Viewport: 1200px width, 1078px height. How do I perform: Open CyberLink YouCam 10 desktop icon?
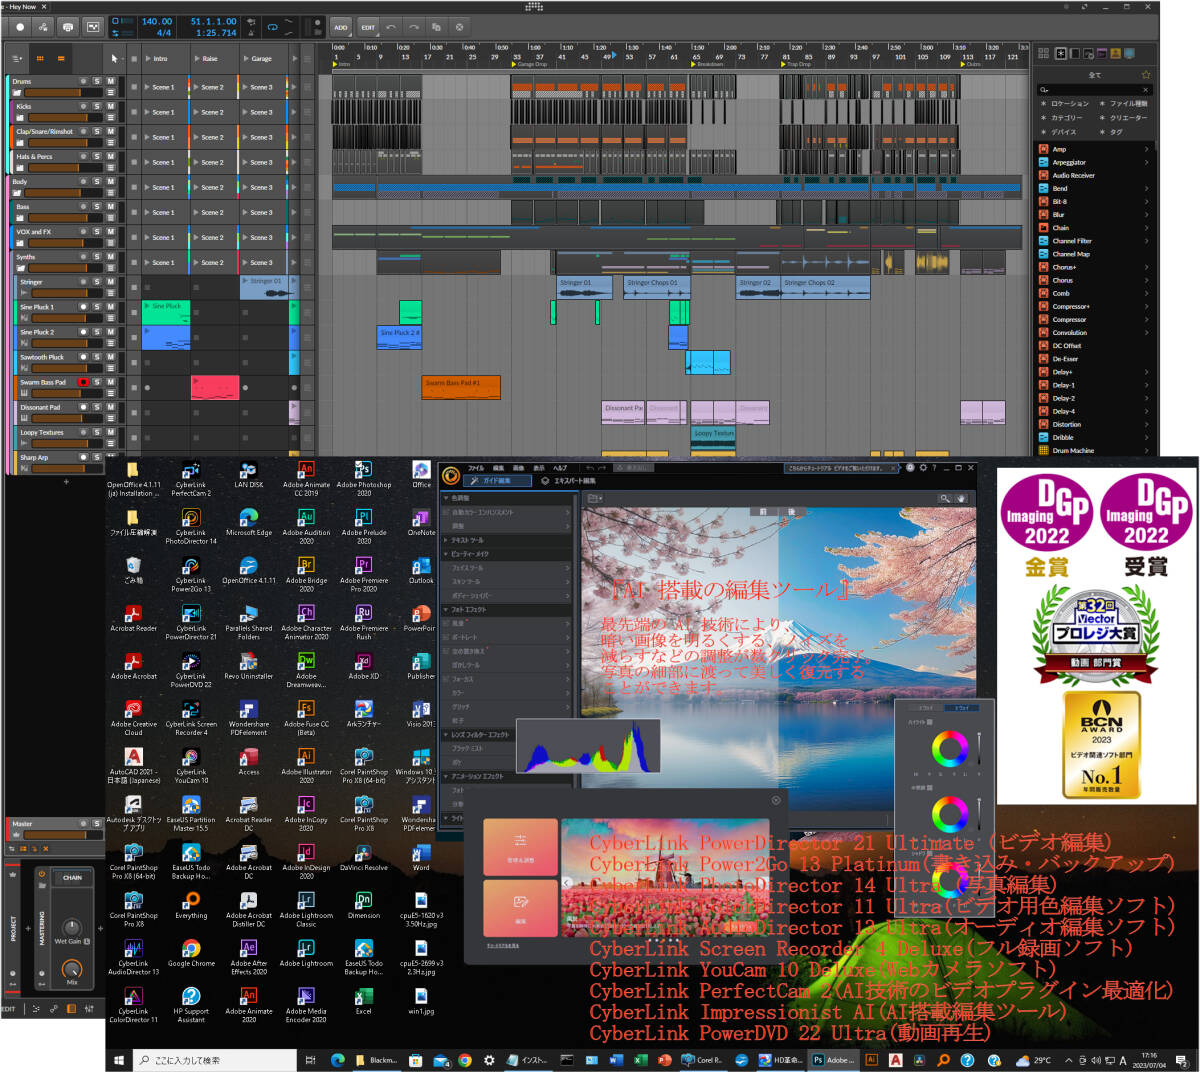pos(191,767)
